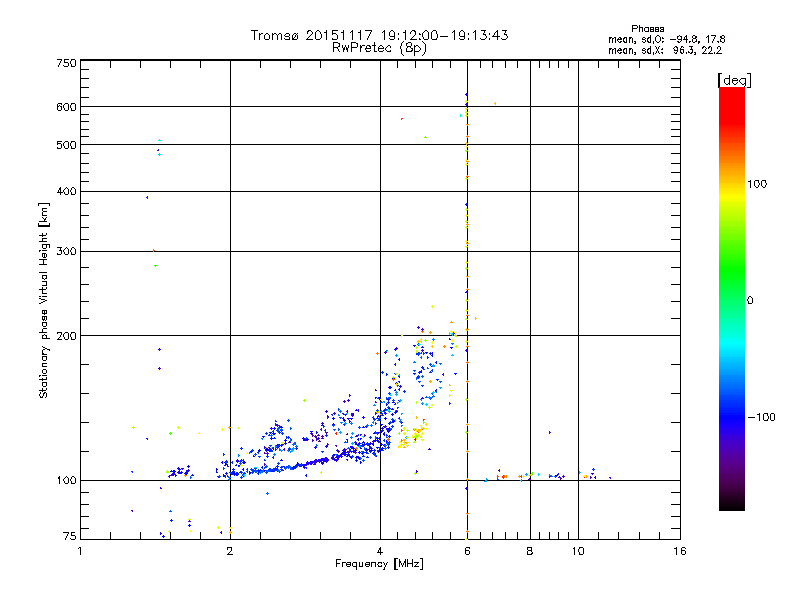Click the y-axis tick label '300'
800x600 pixels.
point(66,252)
